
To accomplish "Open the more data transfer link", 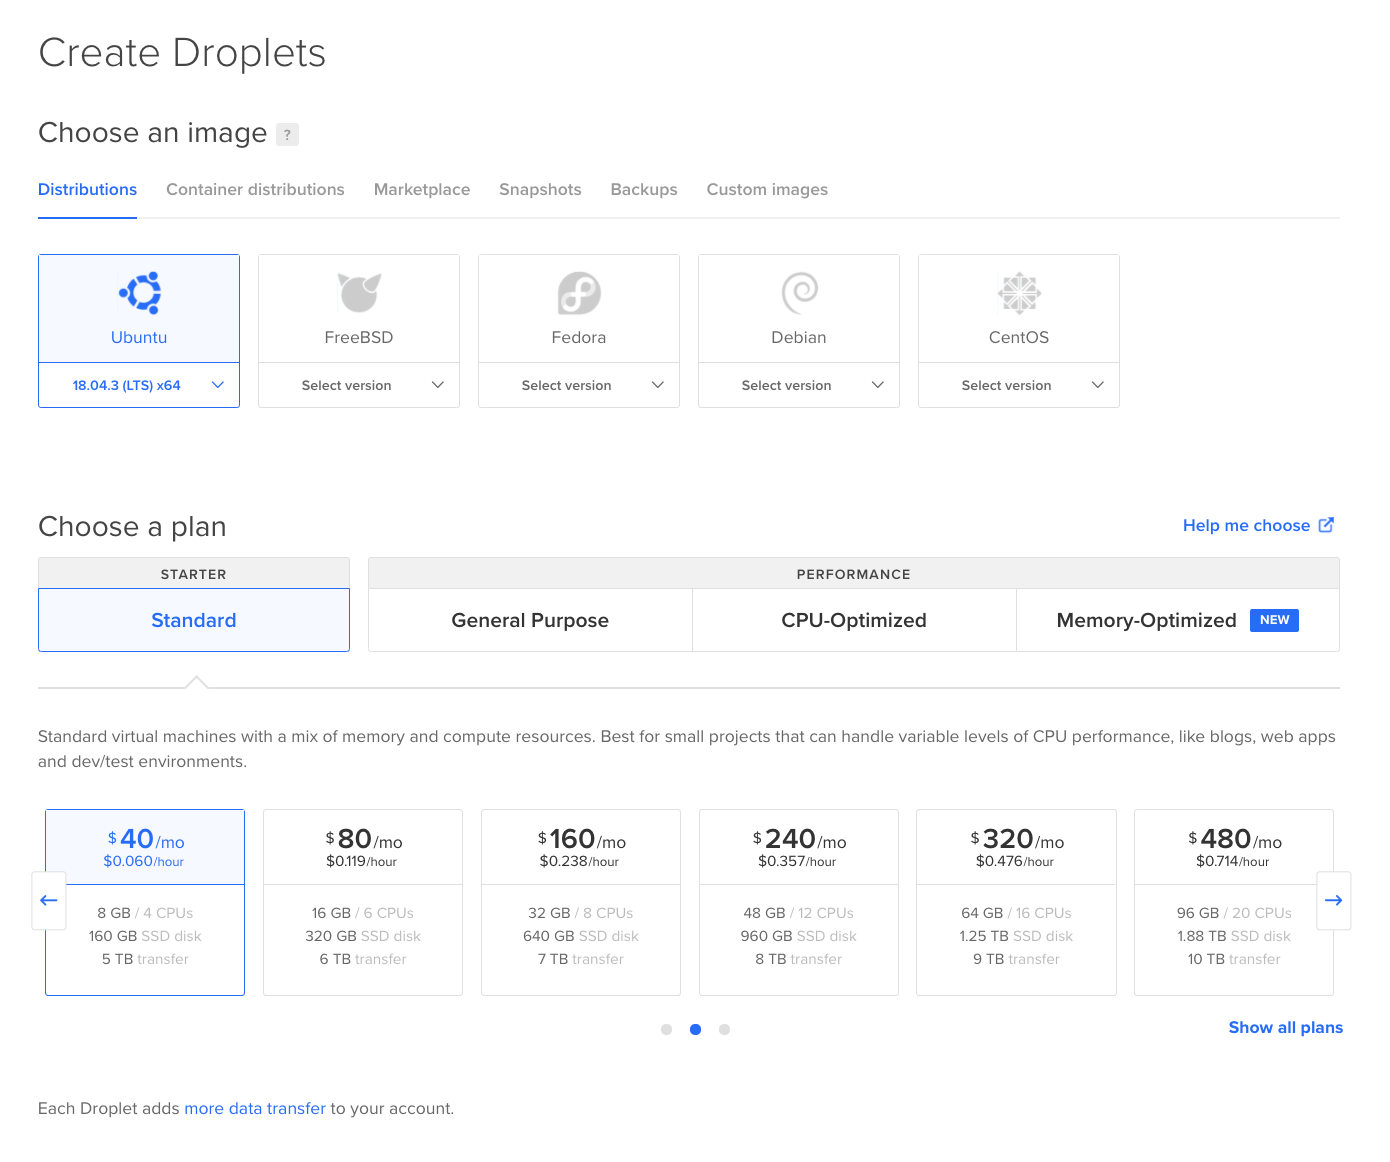I will [255, 1109].
